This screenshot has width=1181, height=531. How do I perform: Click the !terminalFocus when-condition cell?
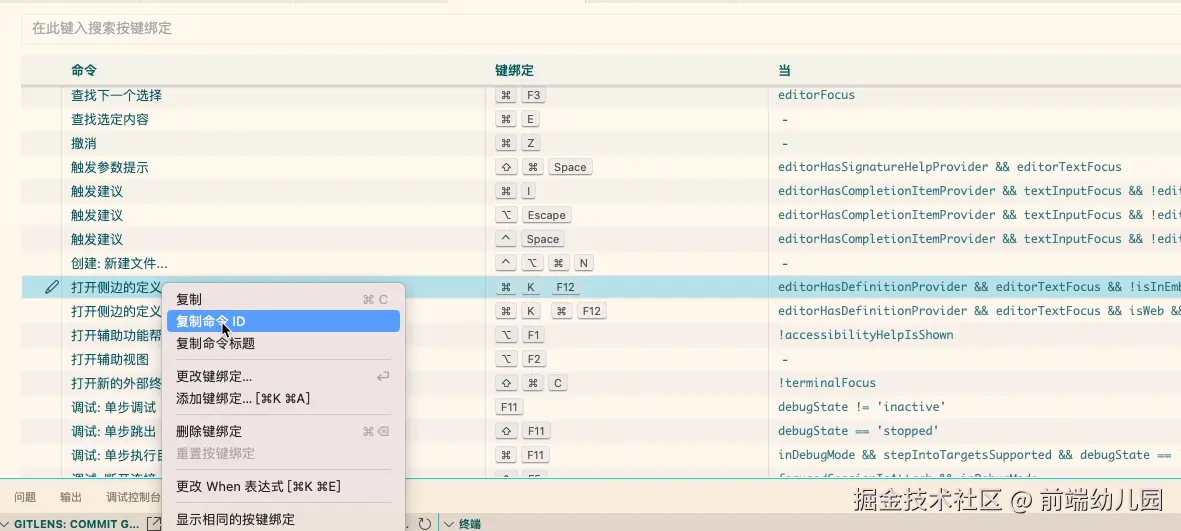tap(827, 383)
